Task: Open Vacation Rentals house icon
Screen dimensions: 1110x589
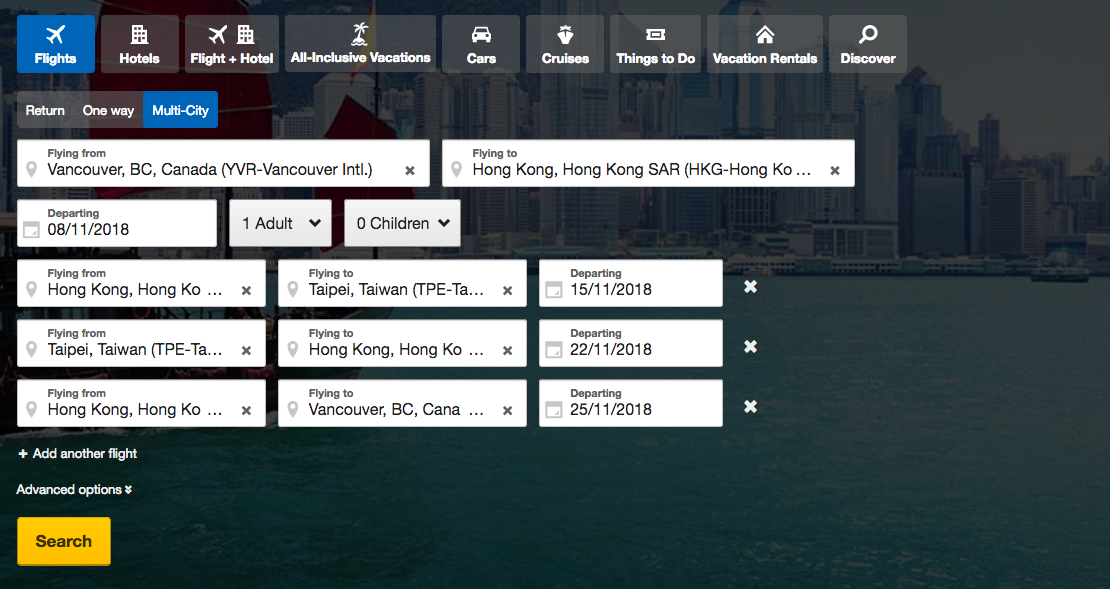Action: (764, 35)
